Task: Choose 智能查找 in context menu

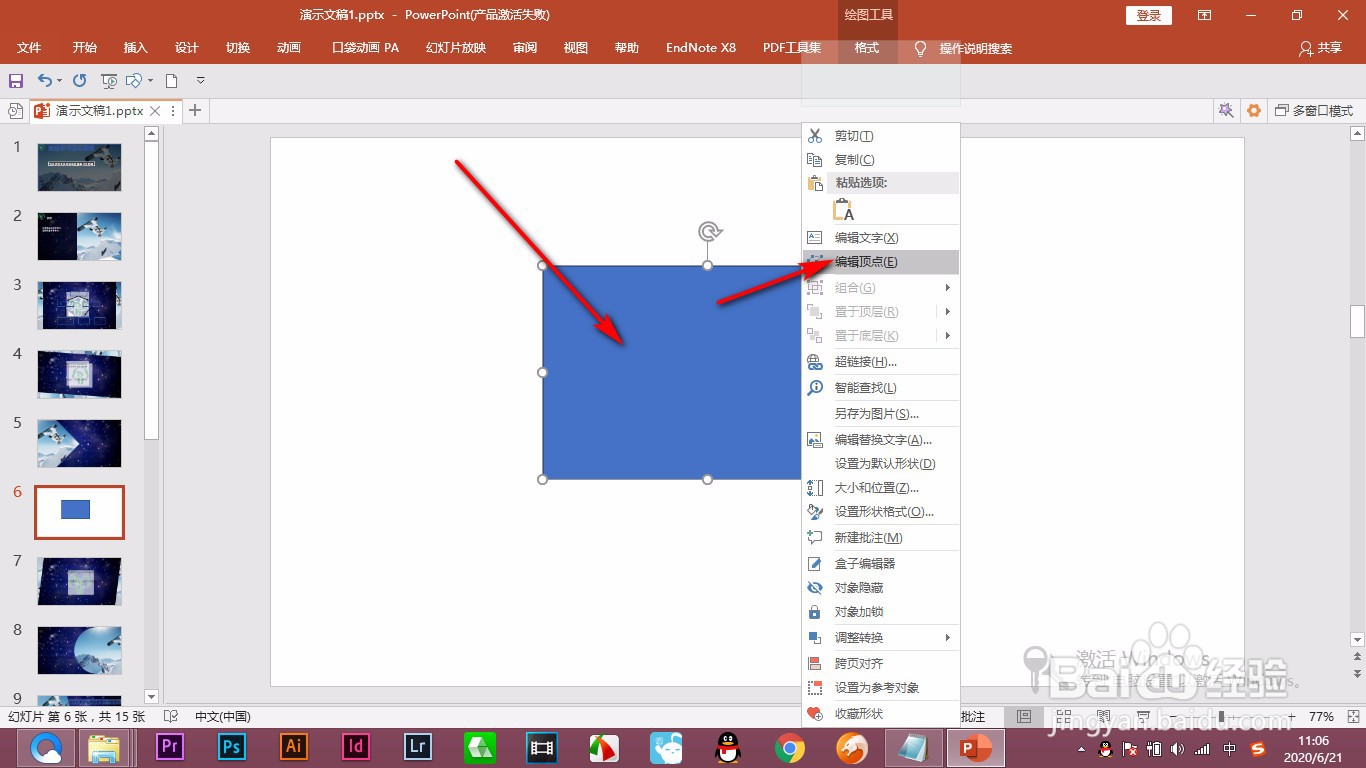Action: (x=881, y=388)
